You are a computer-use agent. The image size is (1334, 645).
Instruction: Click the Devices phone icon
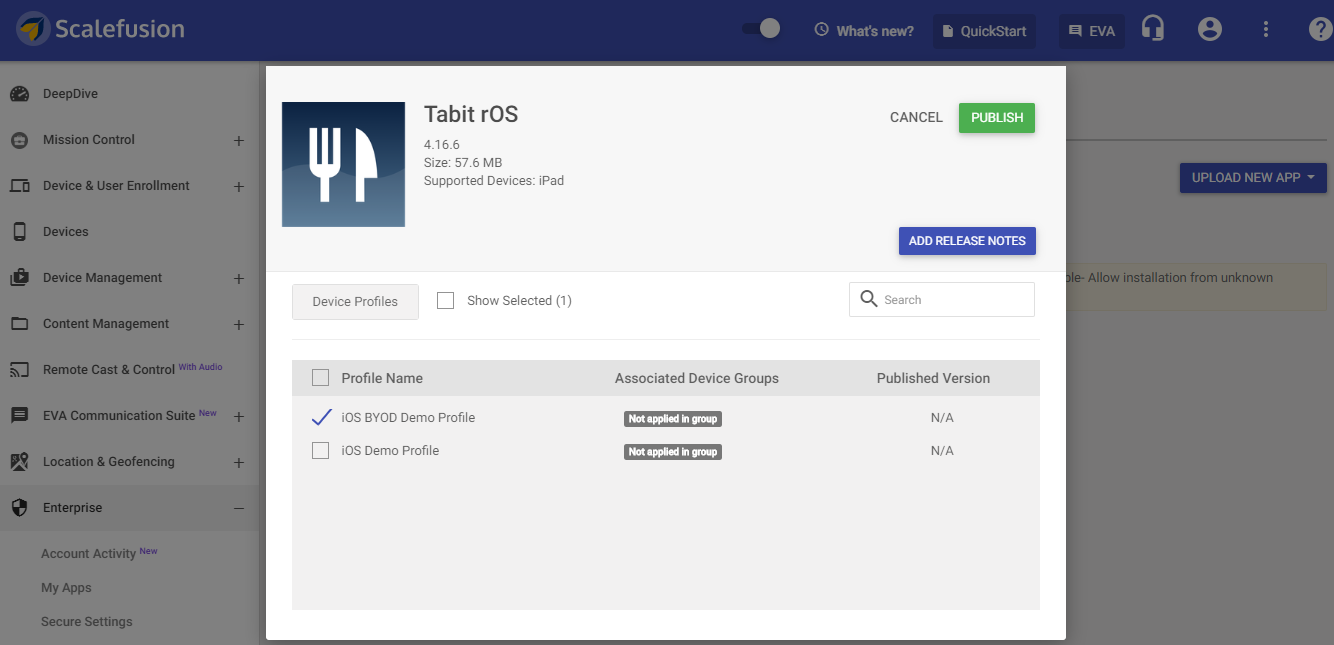(x=20, y=232)
